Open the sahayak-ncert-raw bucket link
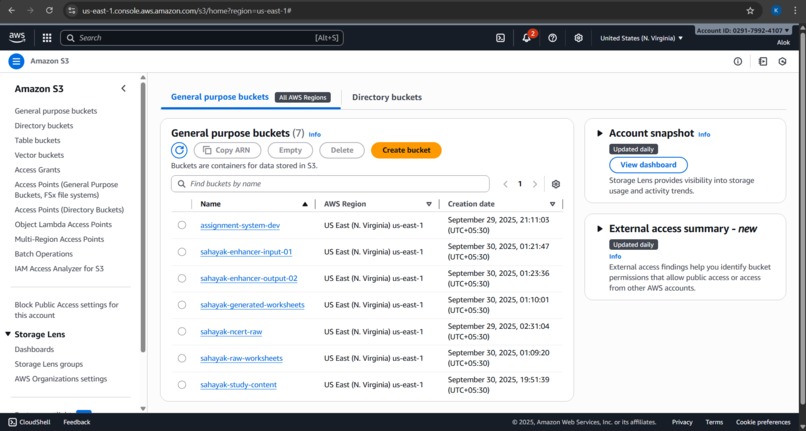806x431 pixels. click(231, 332)
